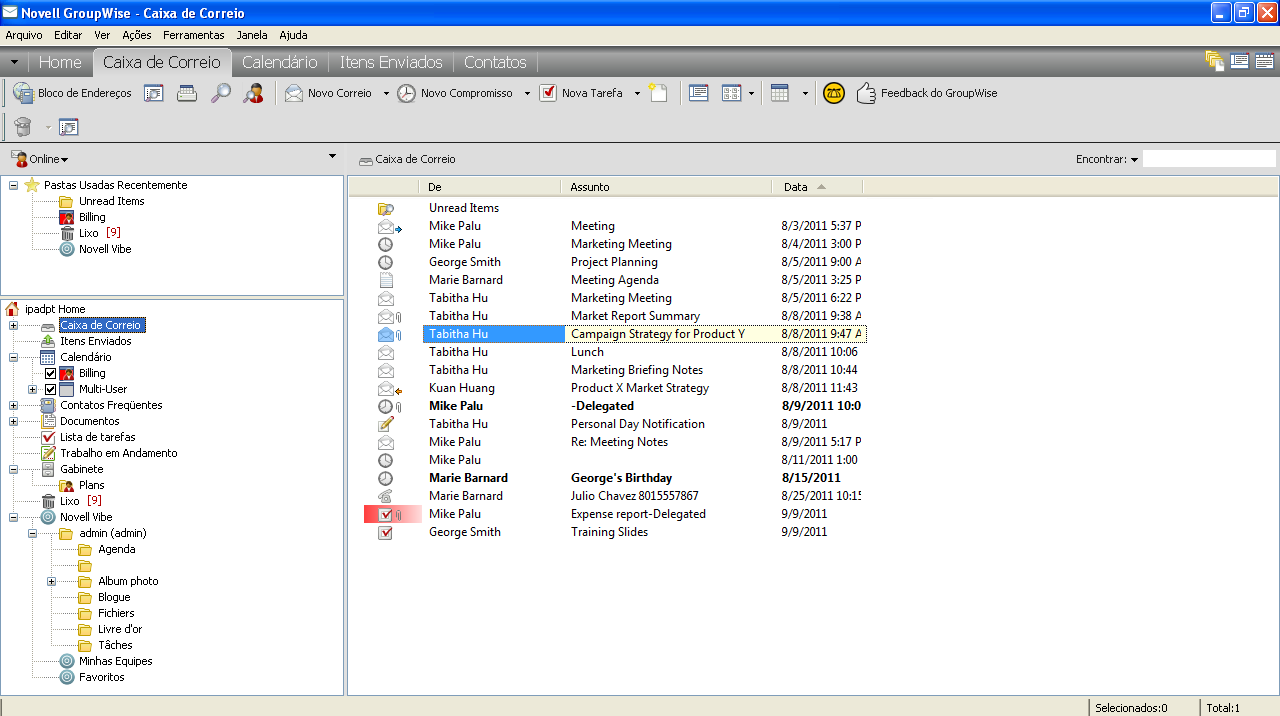Sort messages by the Data column header
Image resolution: width=1280 pixels, height=716 pixels.
click(x=817, y=187)
